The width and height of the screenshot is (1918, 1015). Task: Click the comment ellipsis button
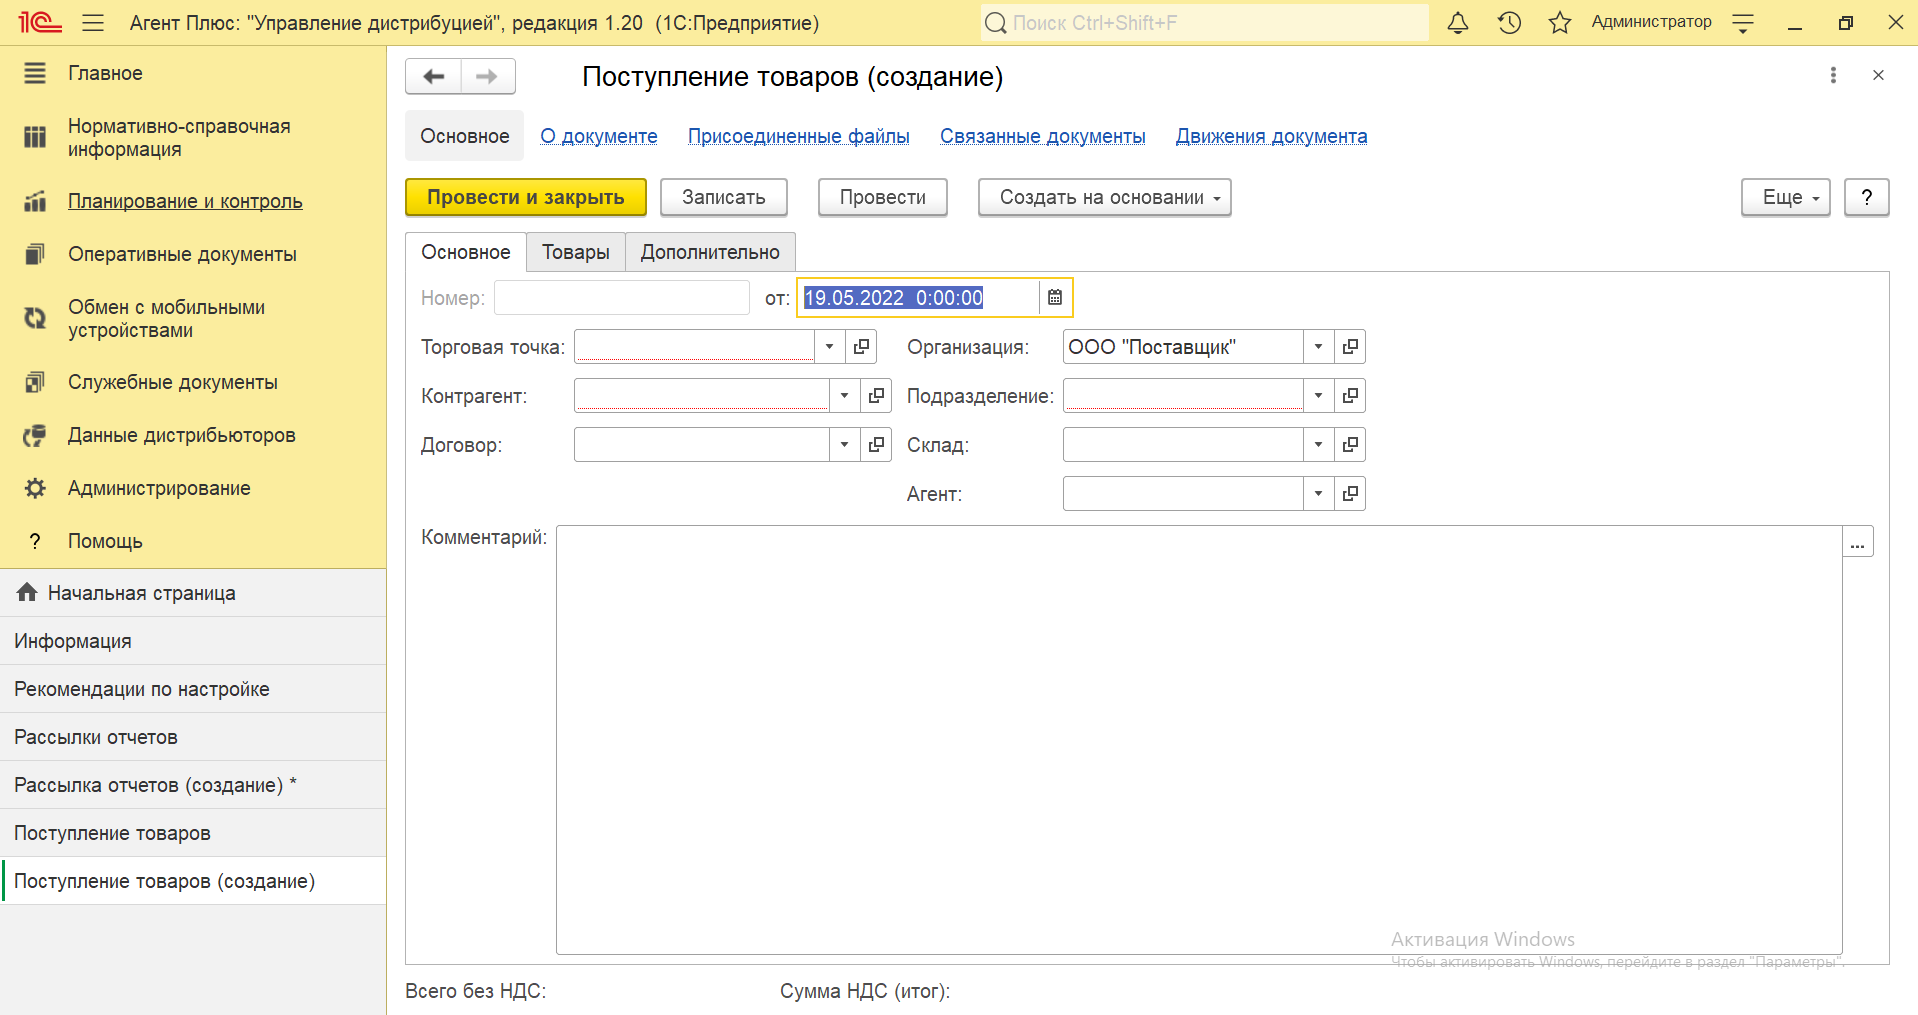coord(1858,542)
